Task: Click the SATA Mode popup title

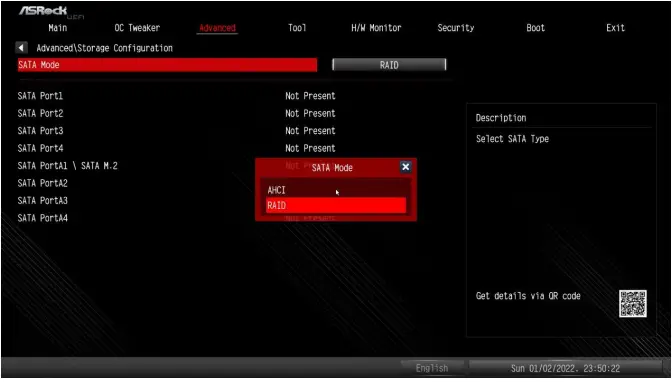Action: (x=332, y=168)
